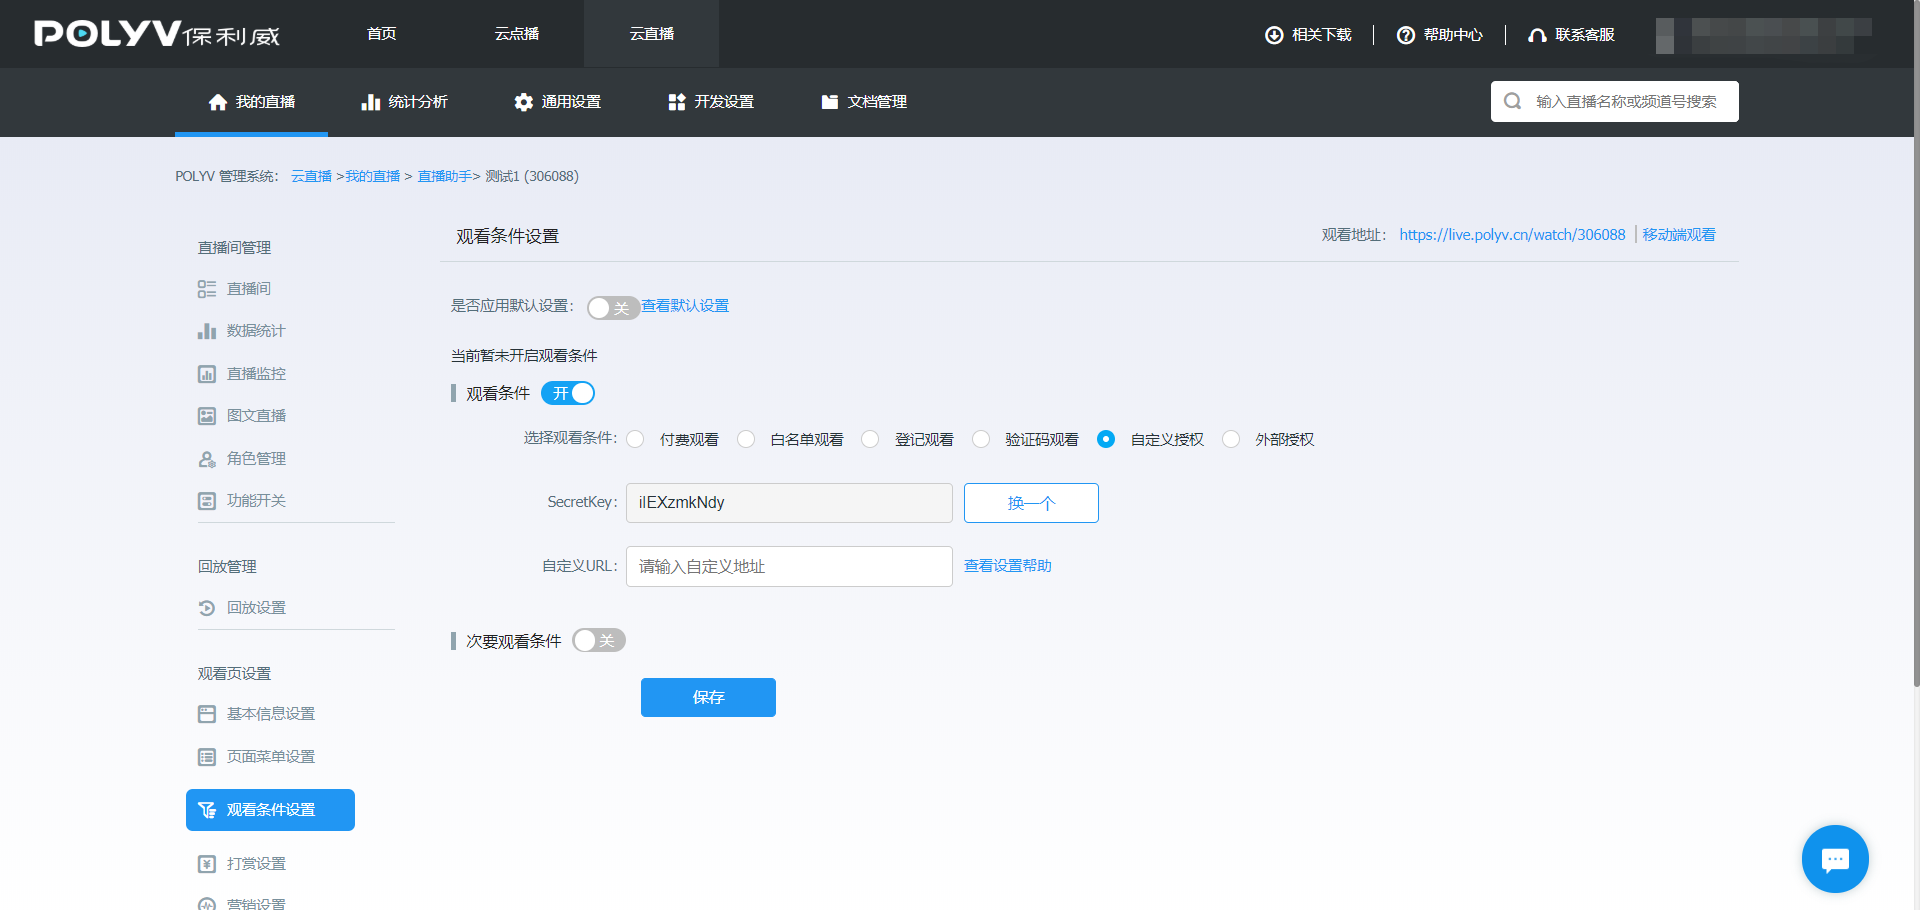This screenshot has height=910, width=1920.
Task: Select the 登记观看 radio option
Action: point(870,439)
